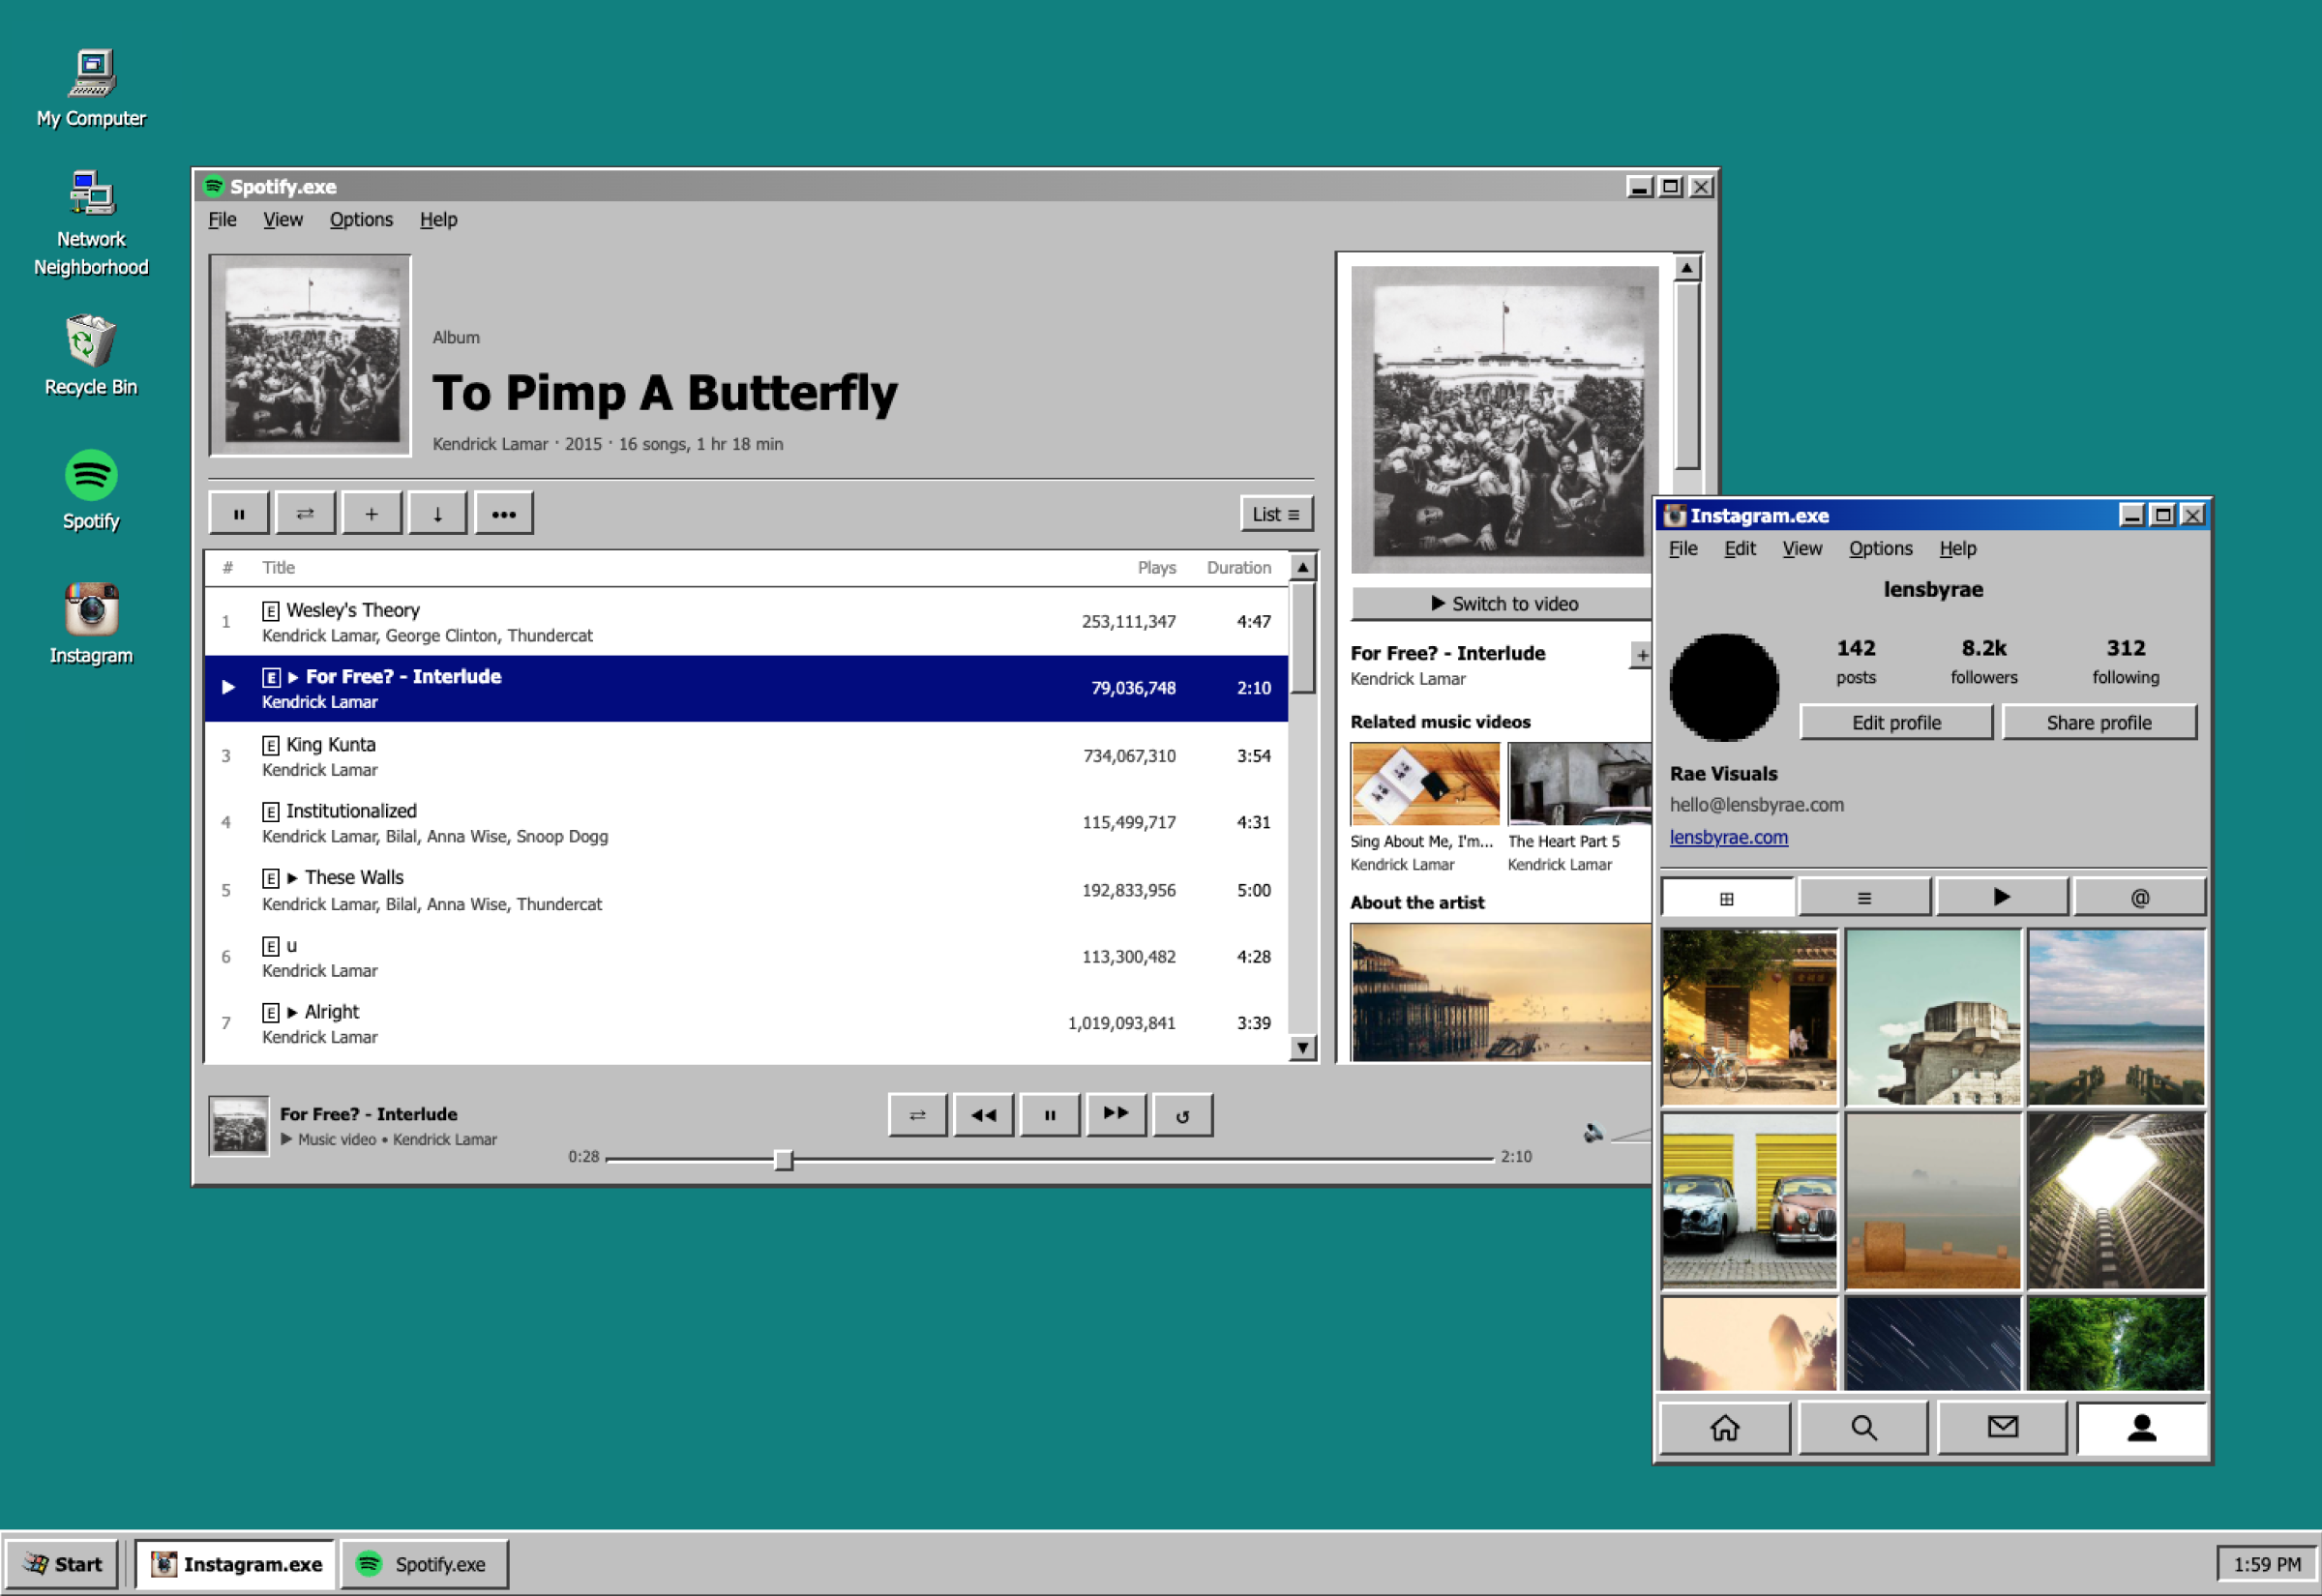The image size is (2322, 1596).
Task: Open the album more options ellipsis
Action: pyautogui.click(x=503, y=514)
